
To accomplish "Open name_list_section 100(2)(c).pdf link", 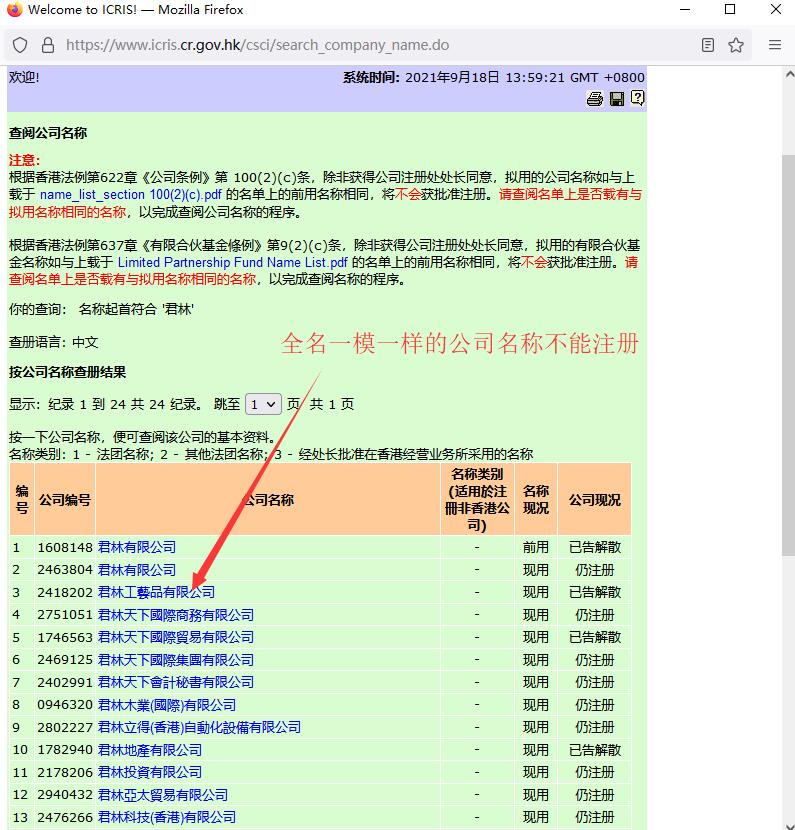I will [x=131, y=194].
